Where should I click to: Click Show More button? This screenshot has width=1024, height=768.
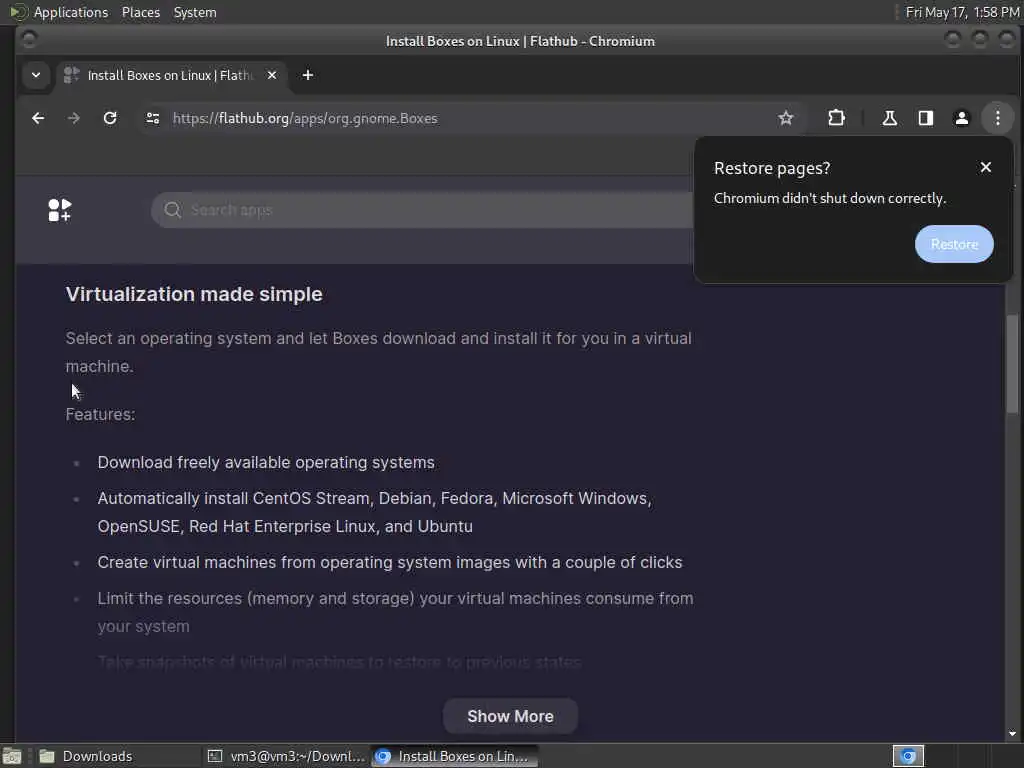point(510,716)
